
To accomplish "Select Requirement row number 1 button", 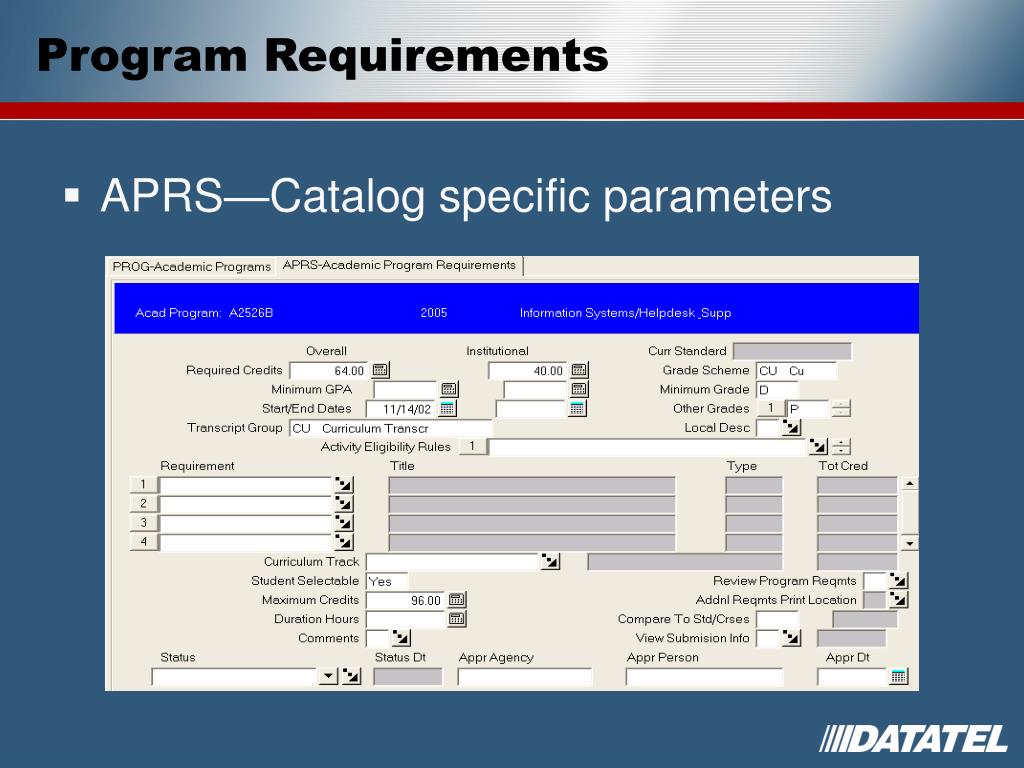I will [144, 485].
